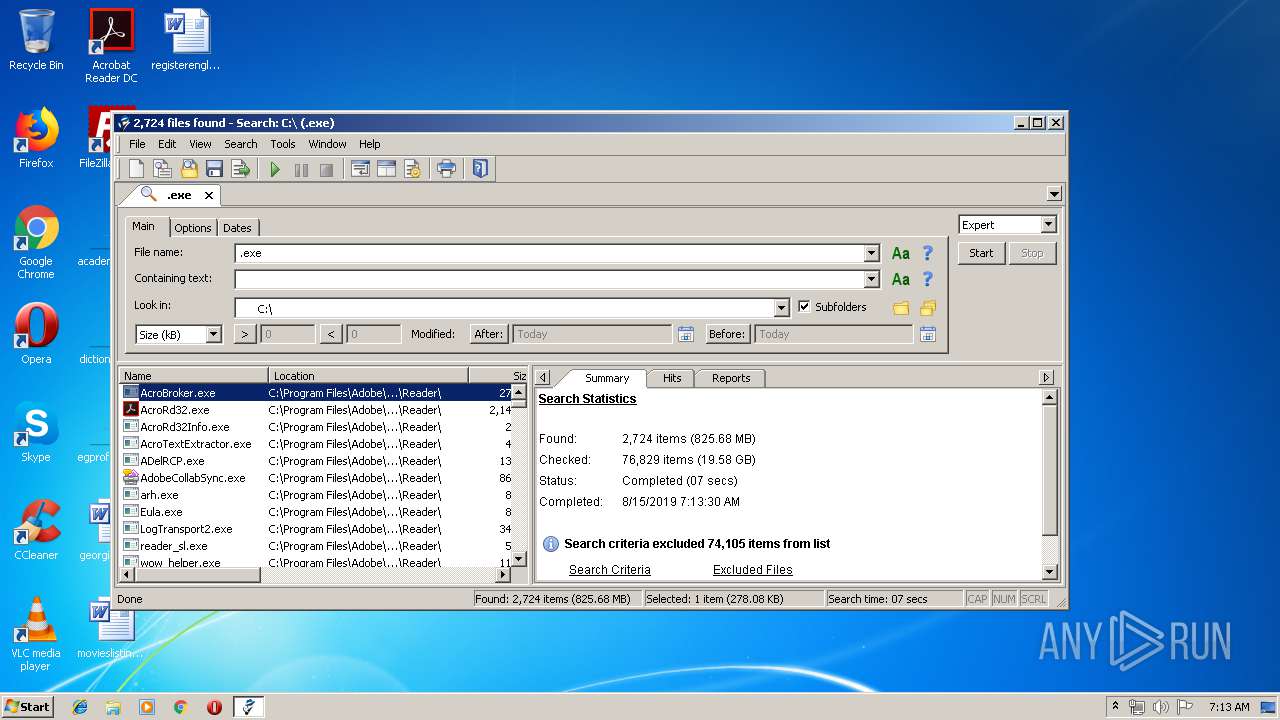Image resolution: width=1280 pixels, height=720 pixels.
Task: Click the single folder browse icon
Action: tap(901, 308)
